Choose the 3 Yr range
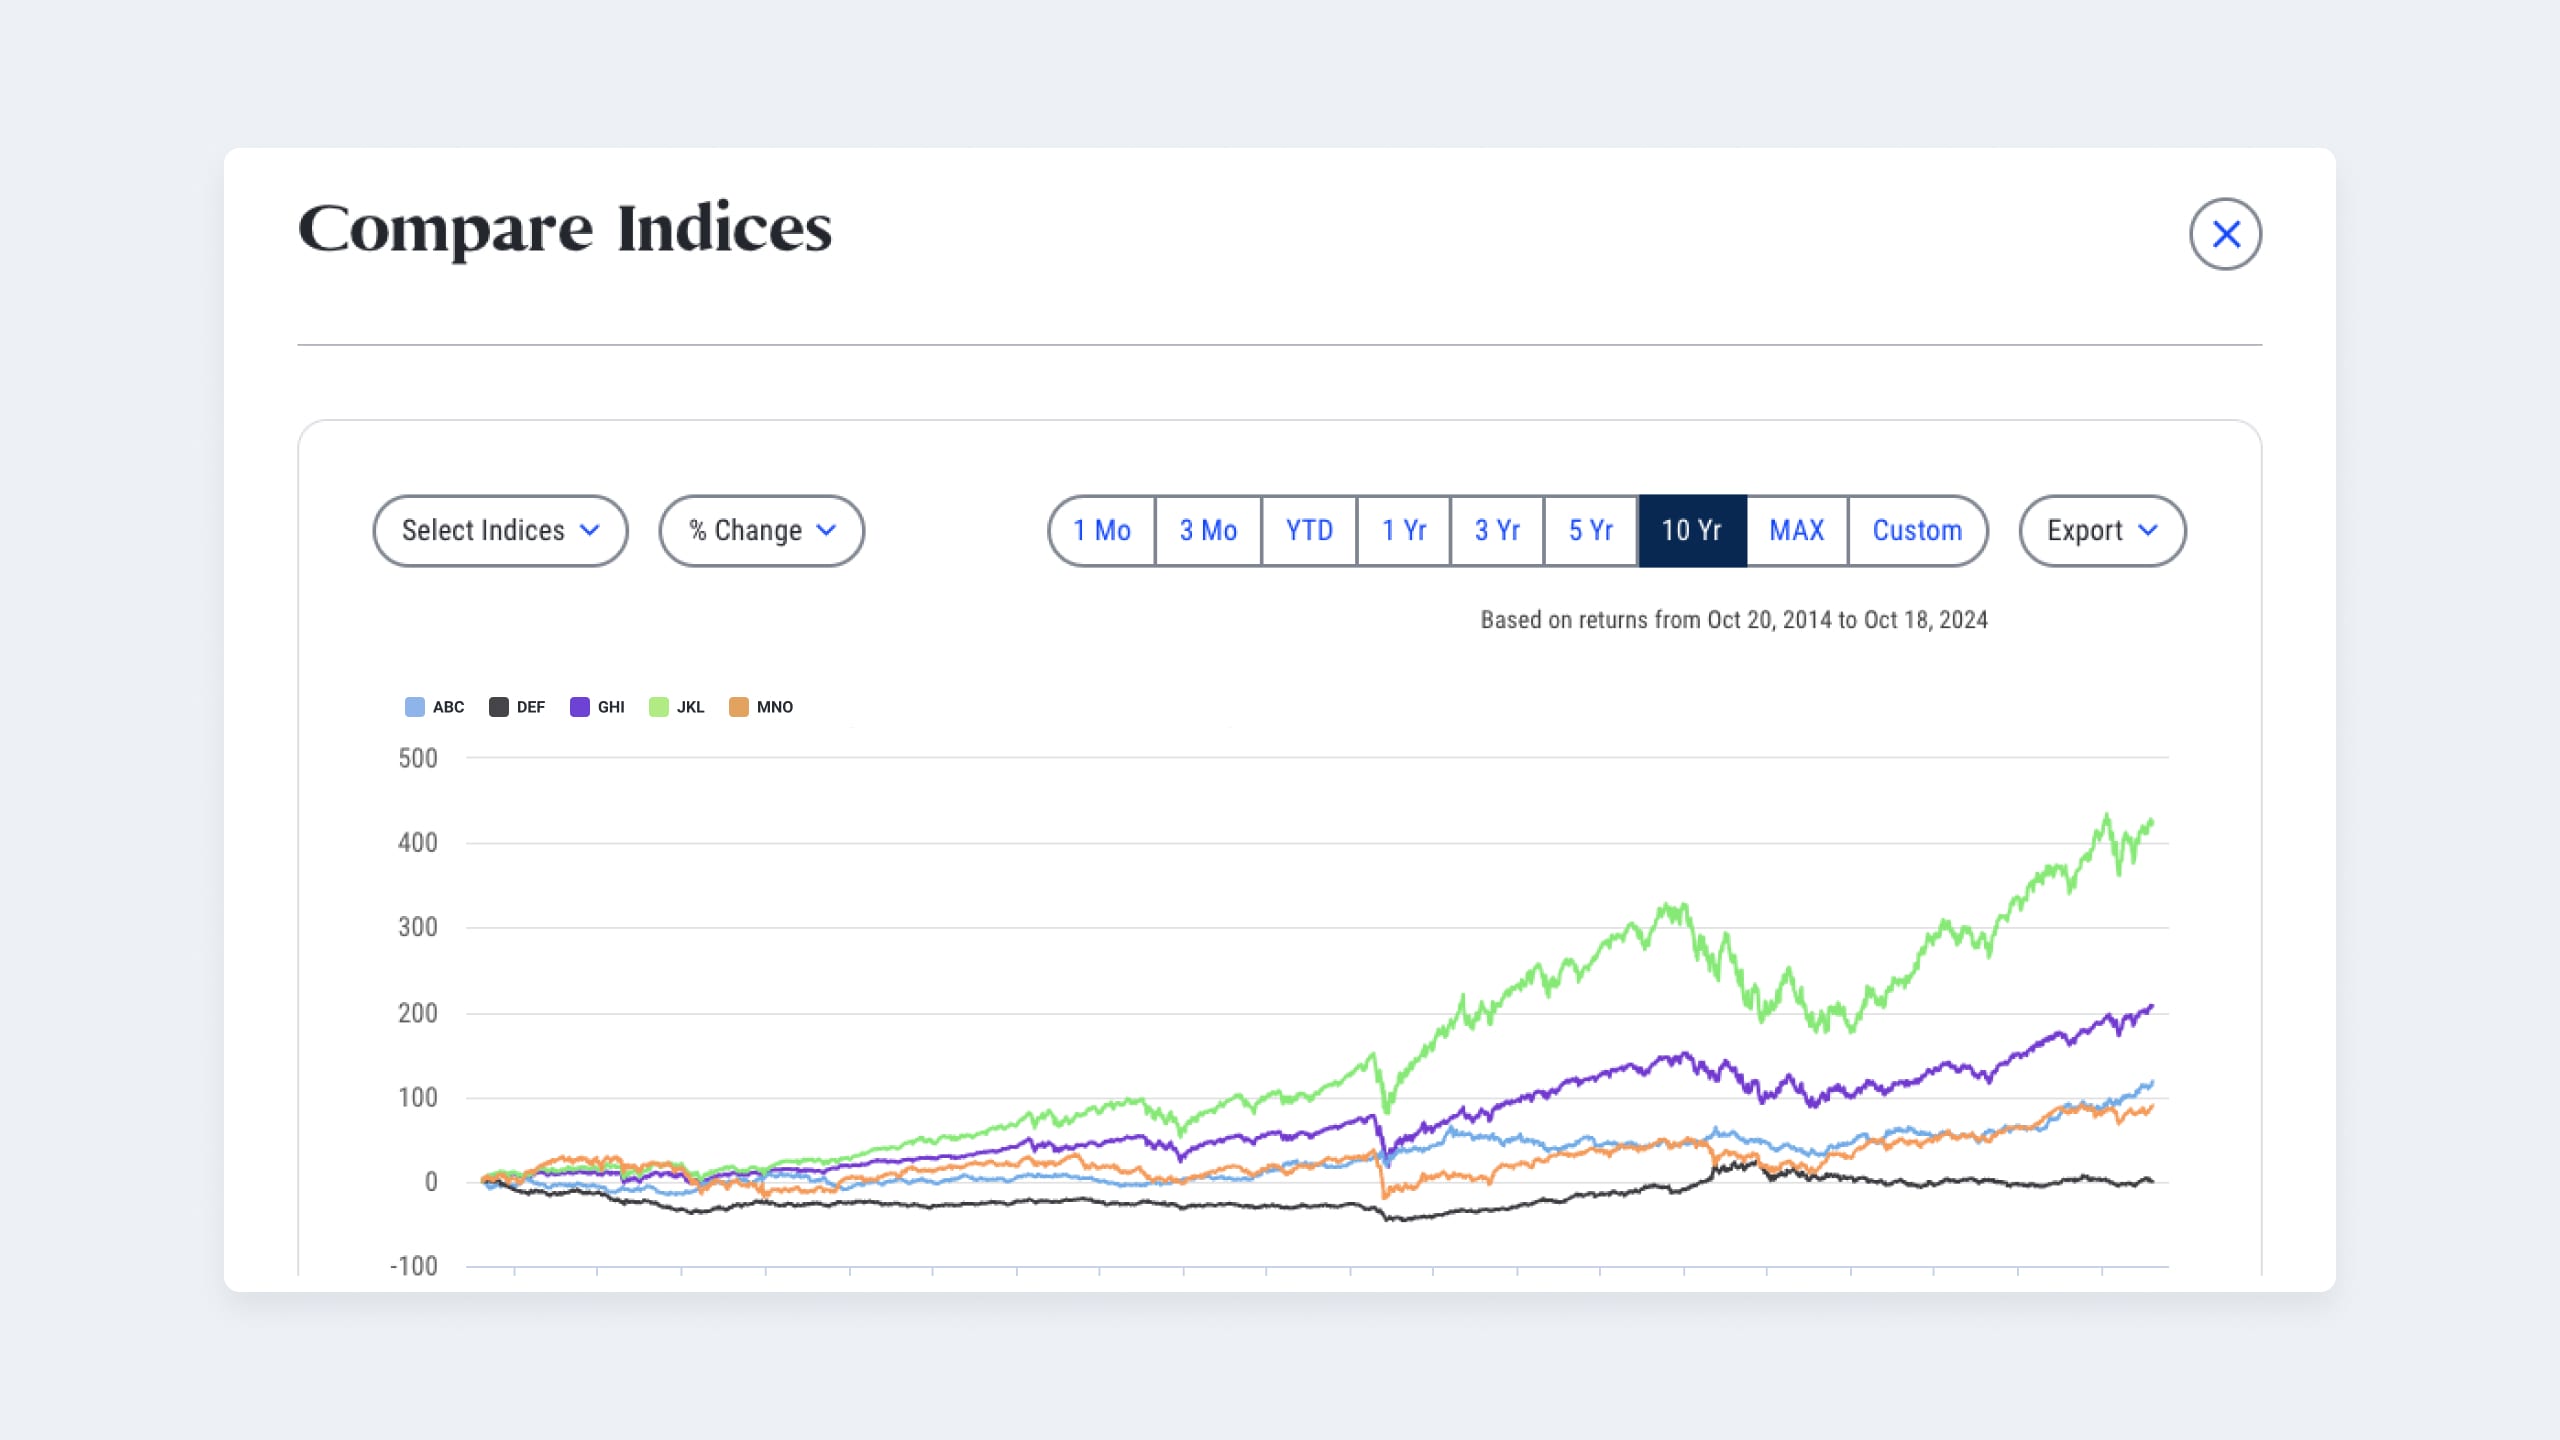 pos(1497,530)
